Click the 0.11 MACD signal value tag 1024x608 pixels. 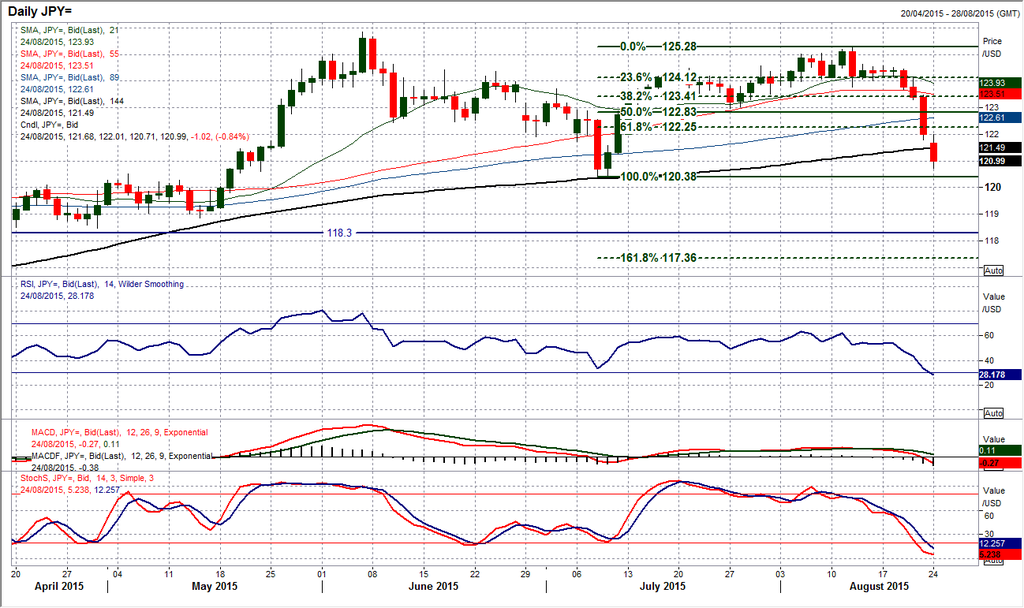(1000, 451)
